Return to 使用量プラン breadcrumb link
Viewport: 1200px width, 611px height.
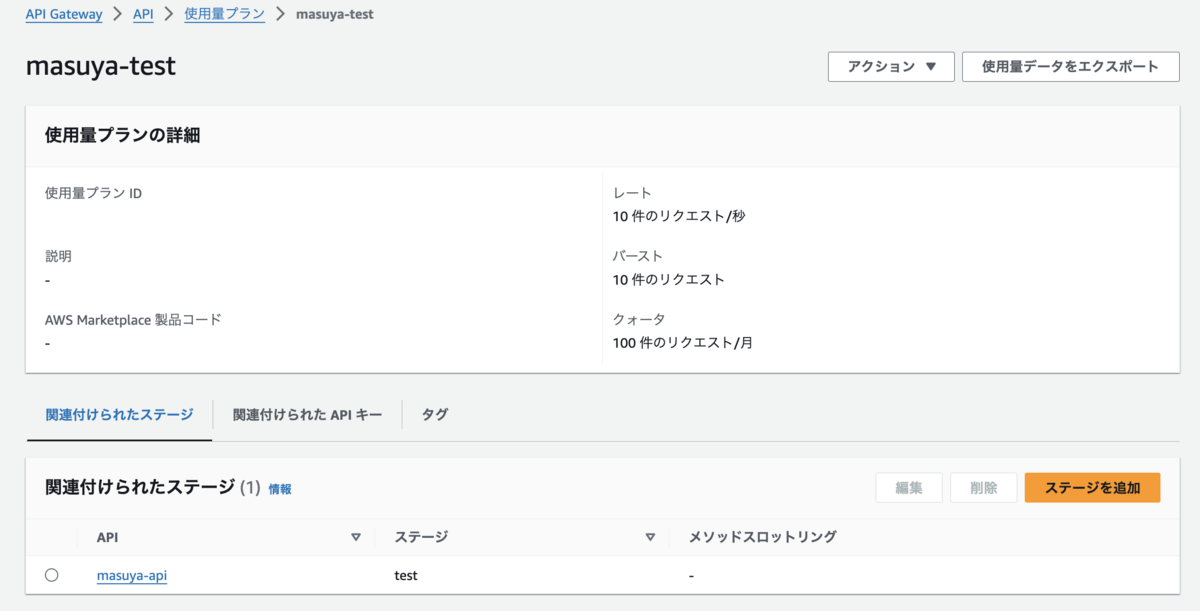(225, 15)
